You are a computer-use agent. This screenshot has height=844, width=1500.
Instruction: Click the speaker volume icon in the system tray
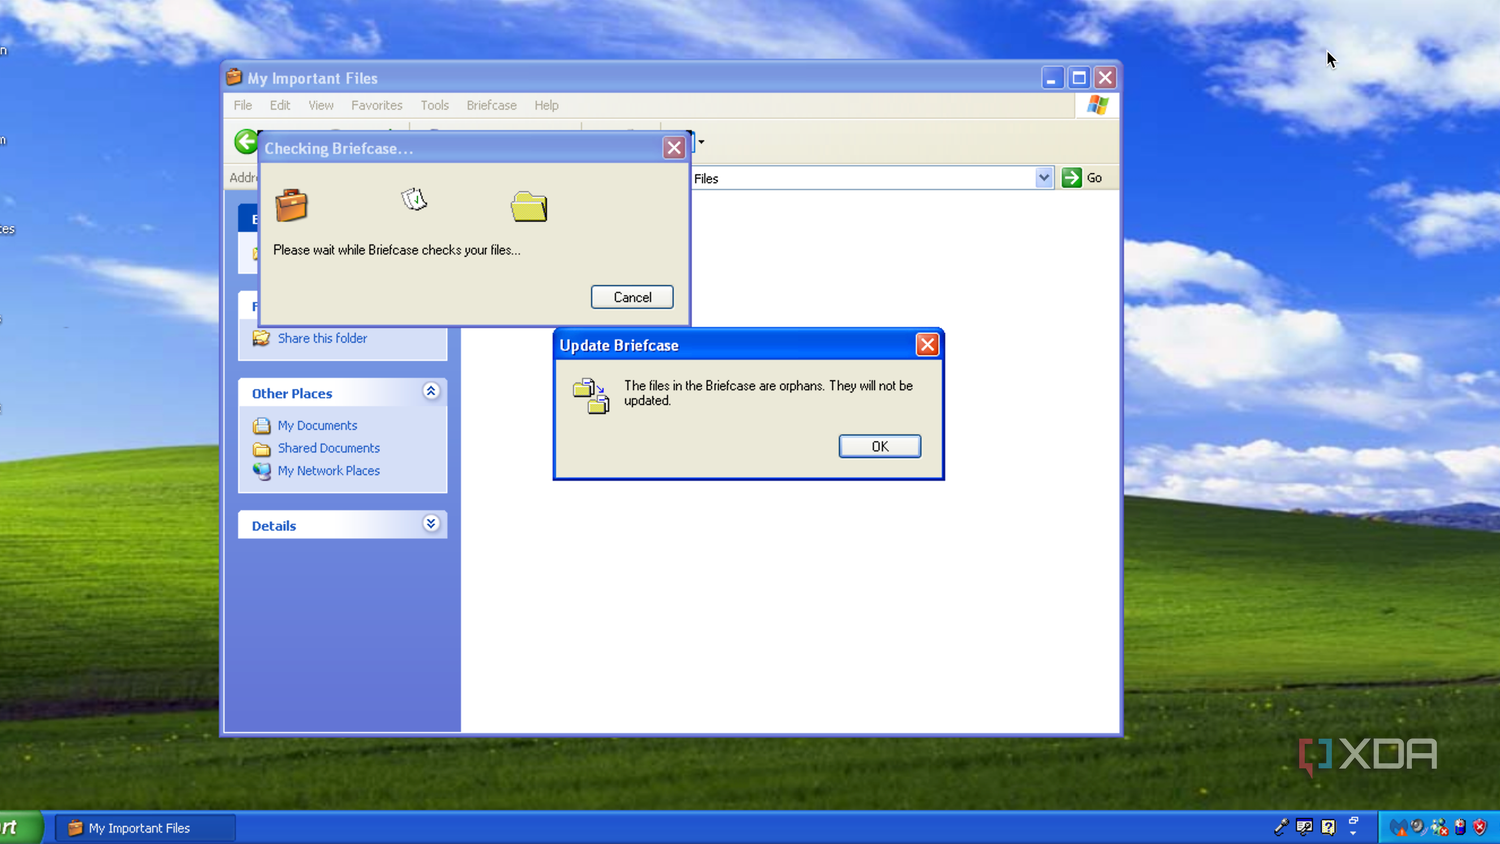click(x=1418, y=826)
